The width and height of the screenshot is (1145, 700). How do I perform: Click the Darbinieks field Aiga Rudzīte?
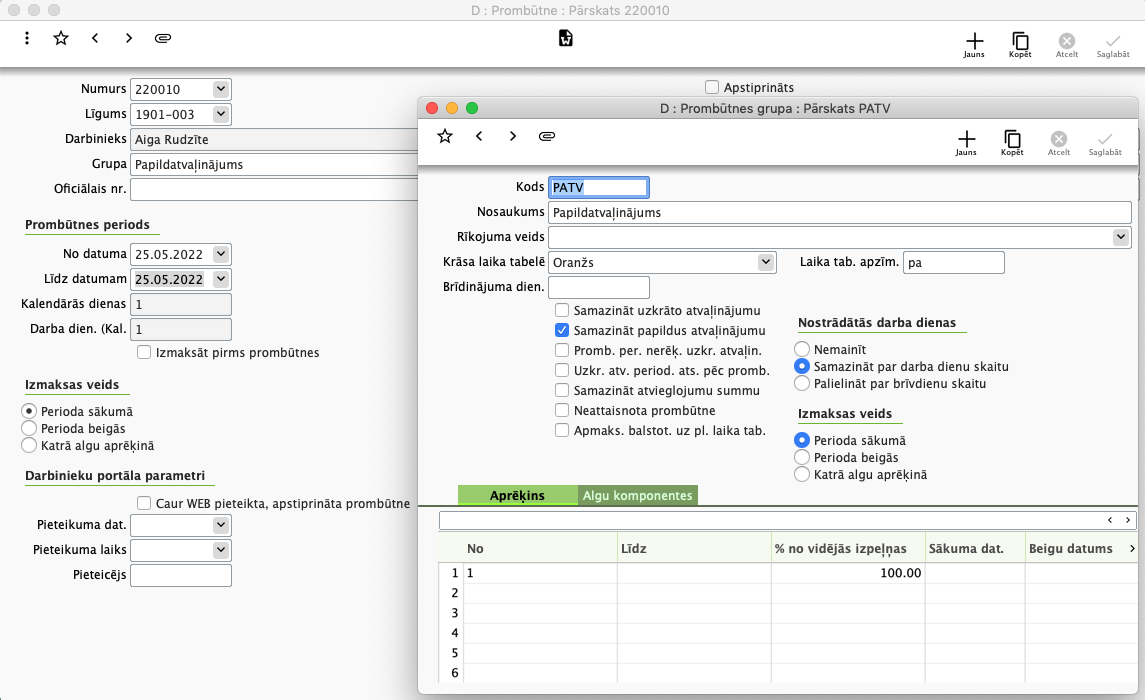pyautogui.click(x=274, y=139)
